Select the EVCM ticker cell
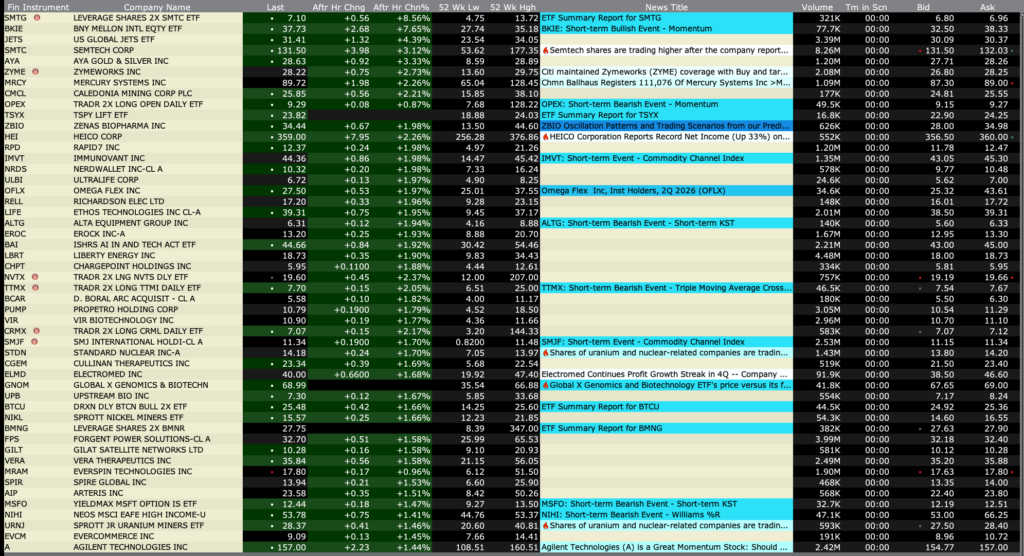Image resolution: width=1024 pixels, height=556 pixels. (16, 536)
